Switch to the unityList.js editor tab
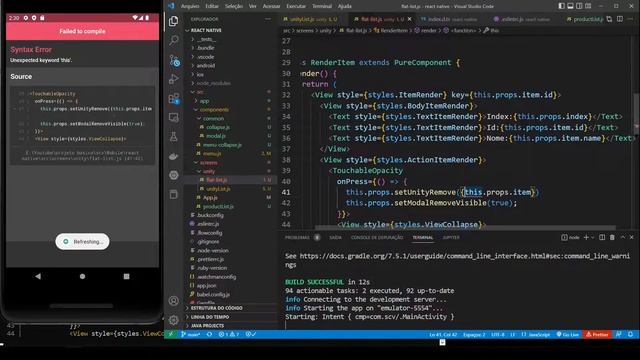This screenshot has height=360, width=640. click(313, 19)
